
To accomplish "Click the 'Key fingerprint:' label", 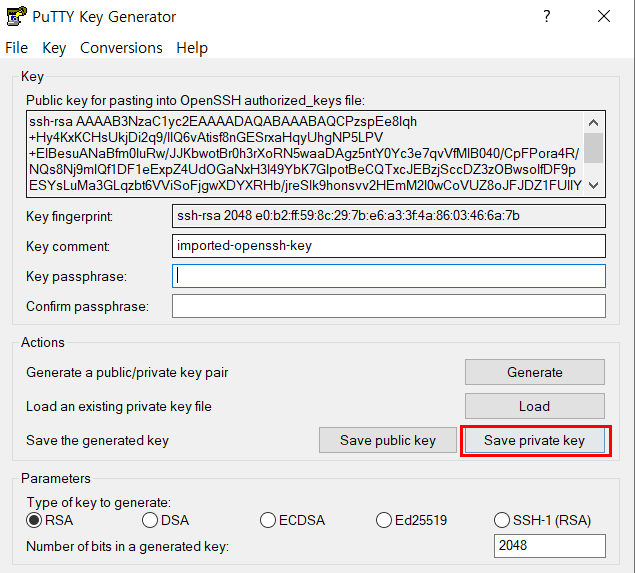I will click(x=69, y=217).
